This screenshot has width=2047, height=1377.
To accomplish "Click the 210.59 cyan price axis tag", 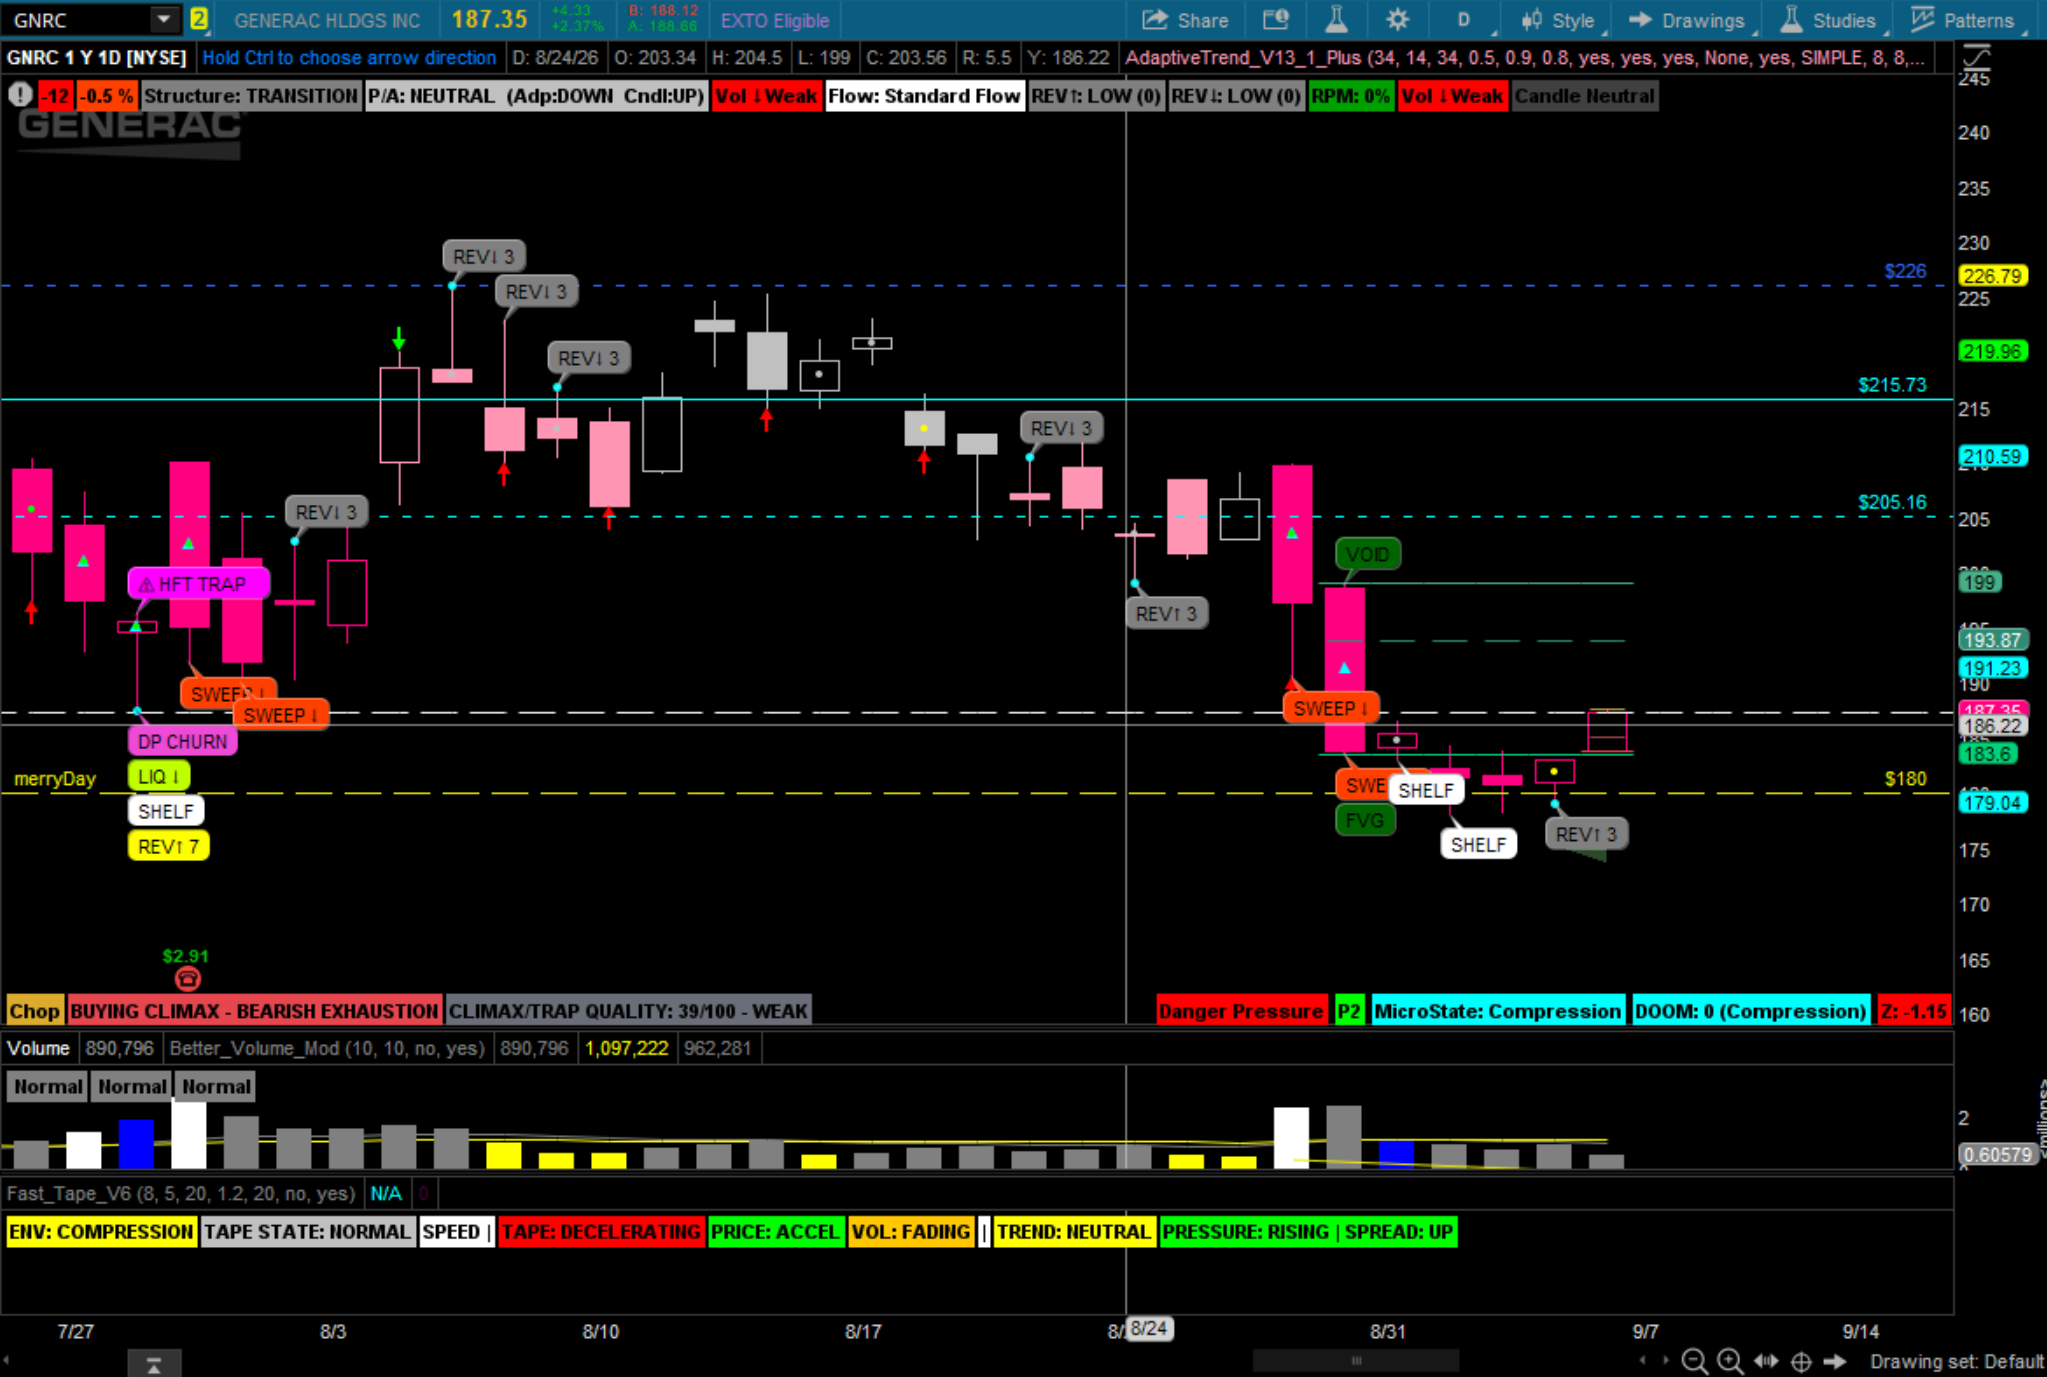I will click(1993, 457).
